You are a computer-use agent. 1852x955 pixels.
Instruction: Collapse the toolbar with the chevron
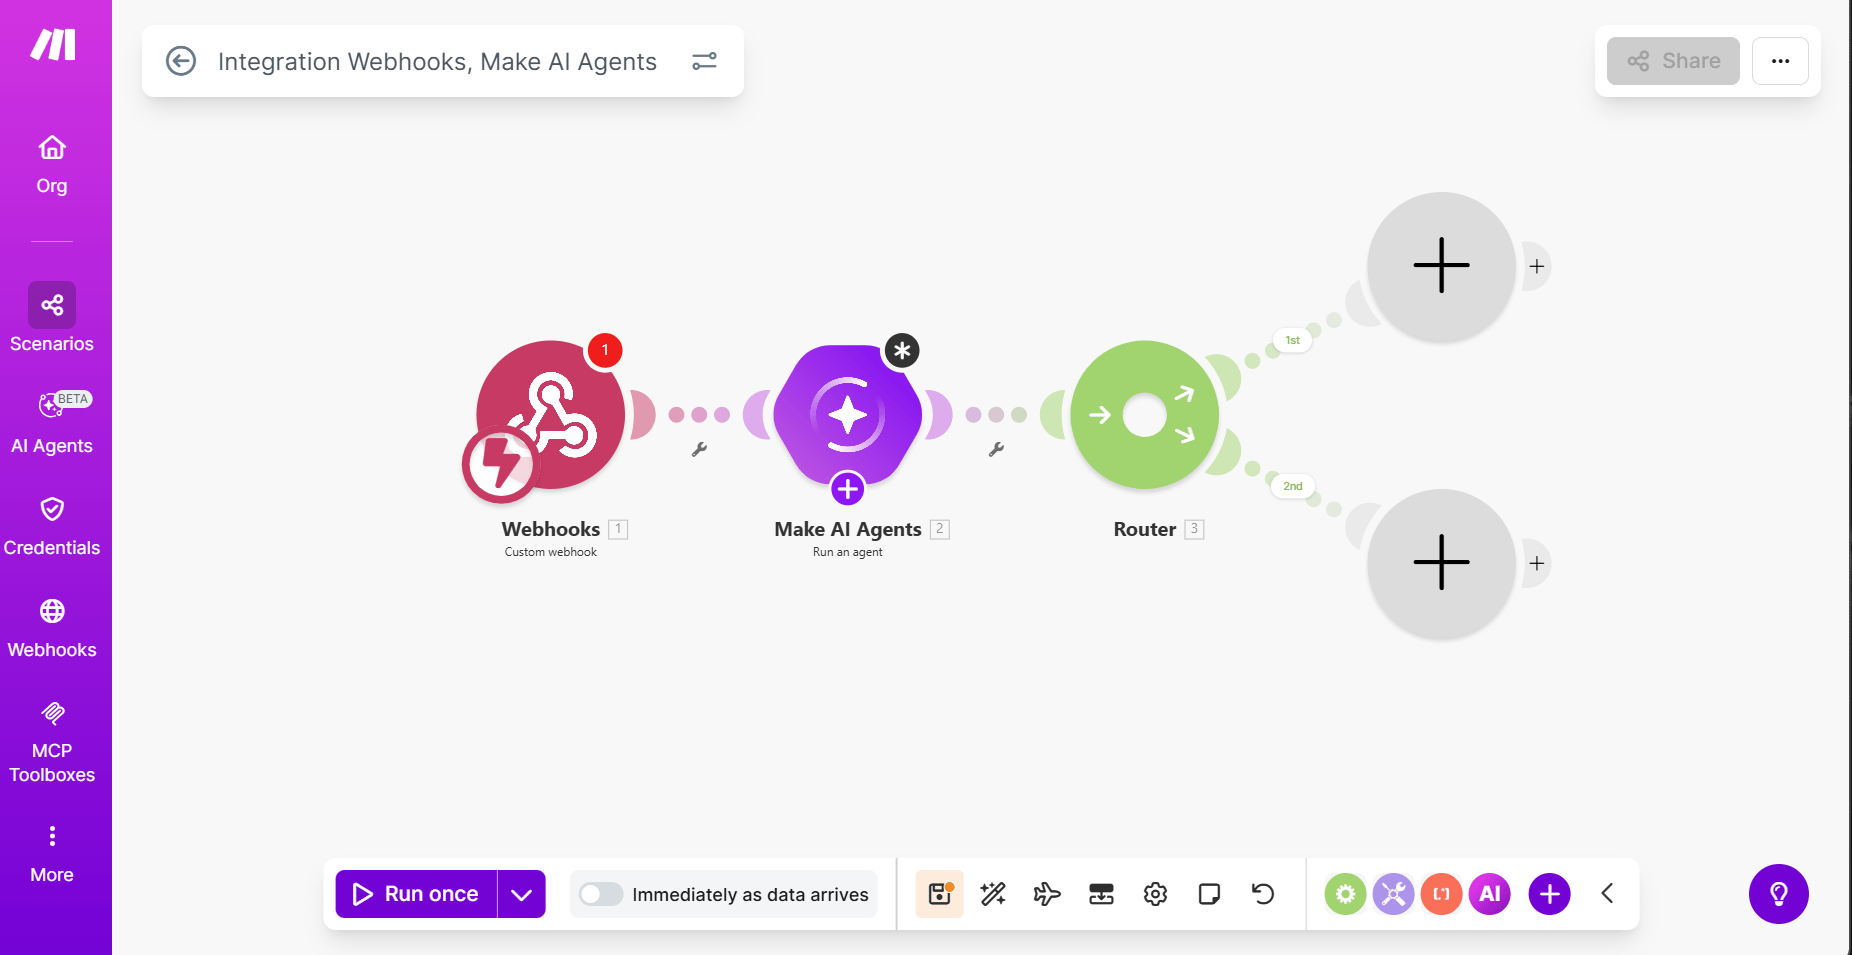click(1608, 894)
